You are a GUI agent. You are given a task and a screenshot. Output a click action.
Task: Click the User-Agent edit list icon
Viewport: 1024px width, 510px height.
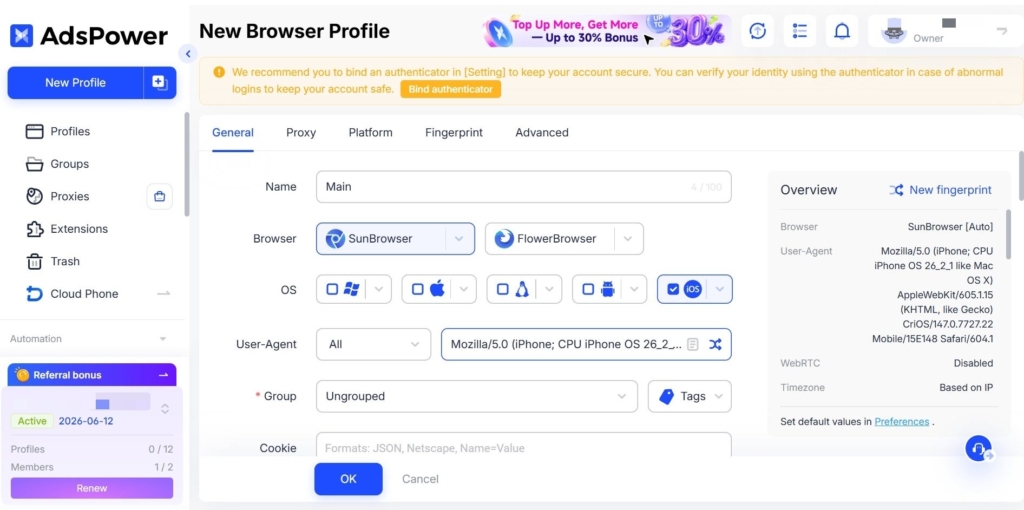[x=693, y=344]
